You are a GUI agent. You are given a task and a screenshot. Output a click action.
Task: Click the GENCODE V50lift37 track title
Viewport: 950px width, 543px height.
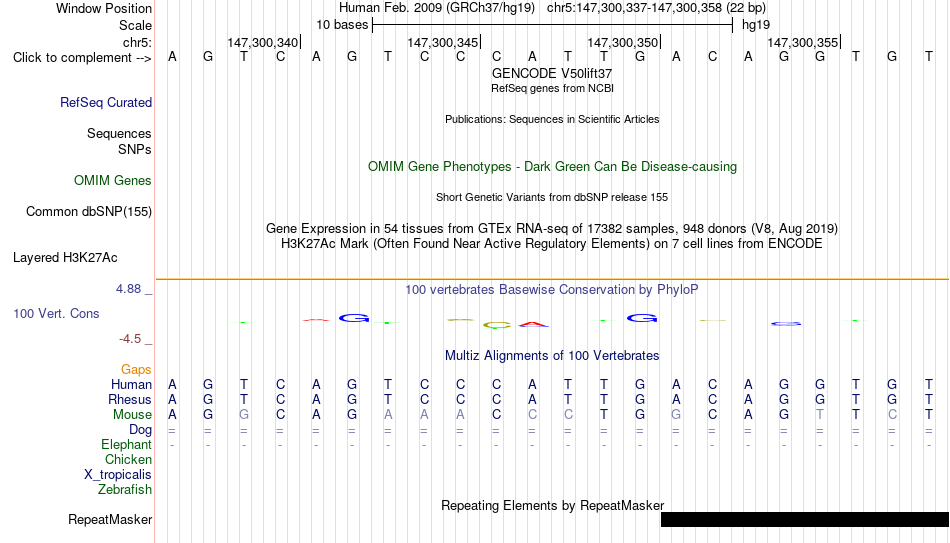pos(552,73)
